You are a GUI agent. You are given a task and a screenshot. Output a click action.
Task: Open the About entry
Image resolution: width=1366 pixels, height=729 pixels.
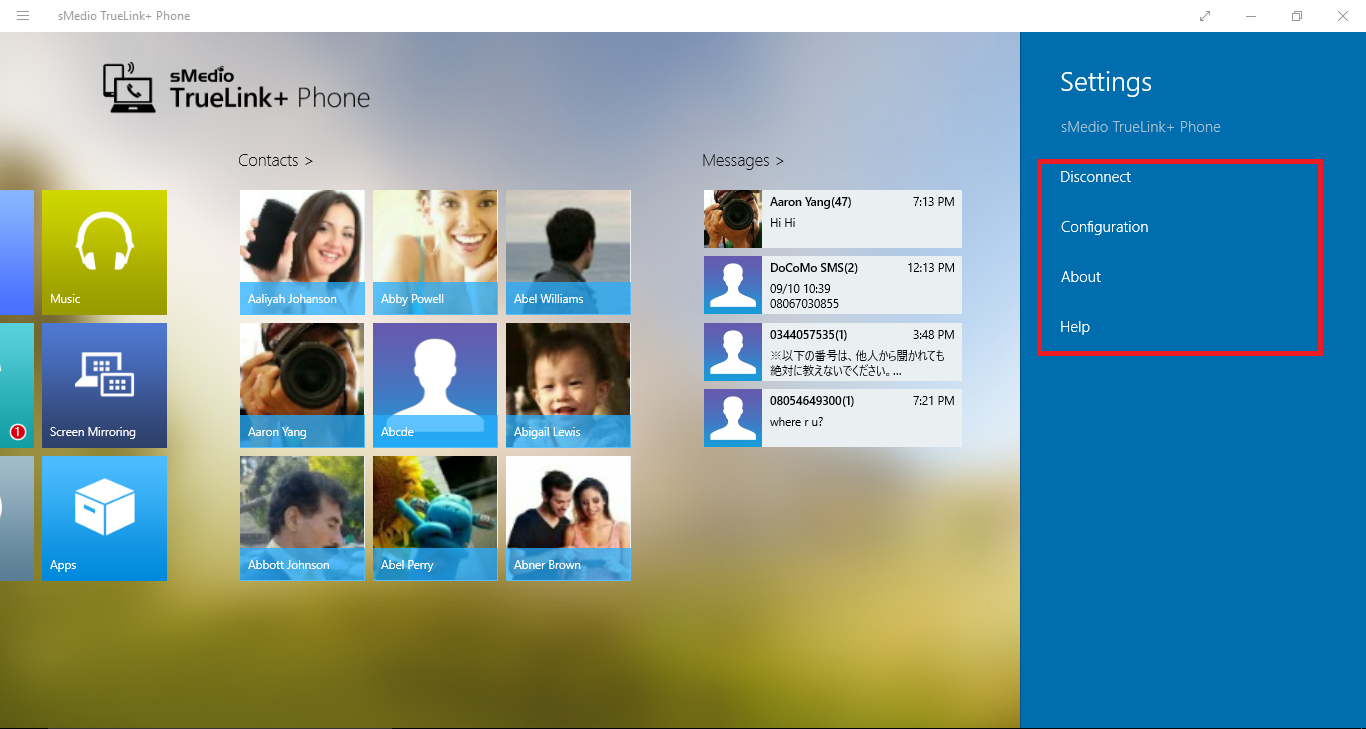(x=1080, y=277)
